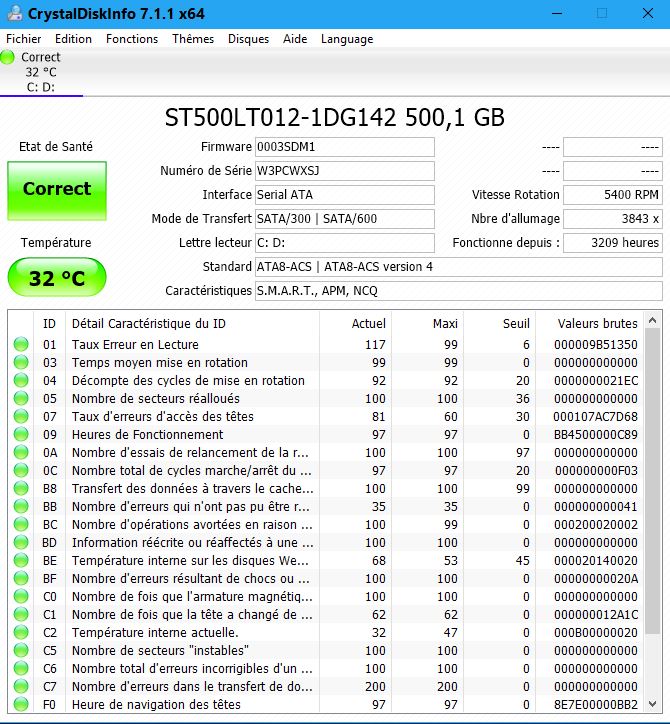Image resolution: width=670 pixels, height=724 pixels.
Task: Click the Vitesse Rotation value 5400 RPM
Action: pyautogui.click(x=613, y=195)
